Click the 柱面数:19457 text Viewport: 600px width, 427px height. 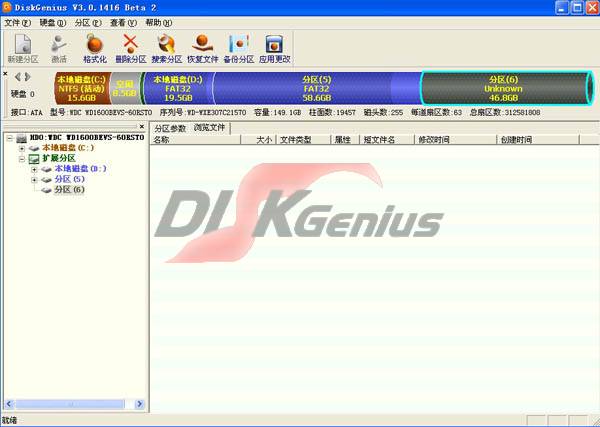332,112
